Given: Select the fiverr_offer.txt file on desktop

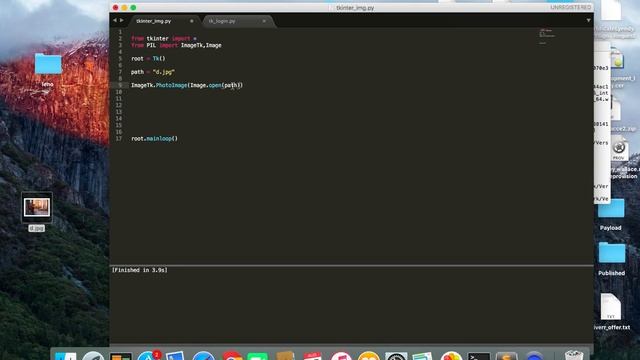Looking at the screenshot, I should (611, 307).
